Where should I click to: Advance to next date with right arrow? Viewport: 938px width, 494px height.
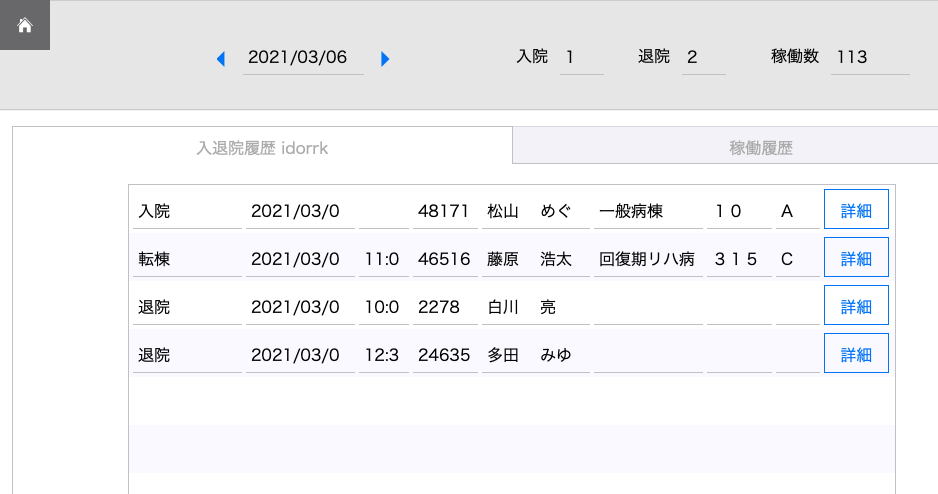tap(385, 59)
